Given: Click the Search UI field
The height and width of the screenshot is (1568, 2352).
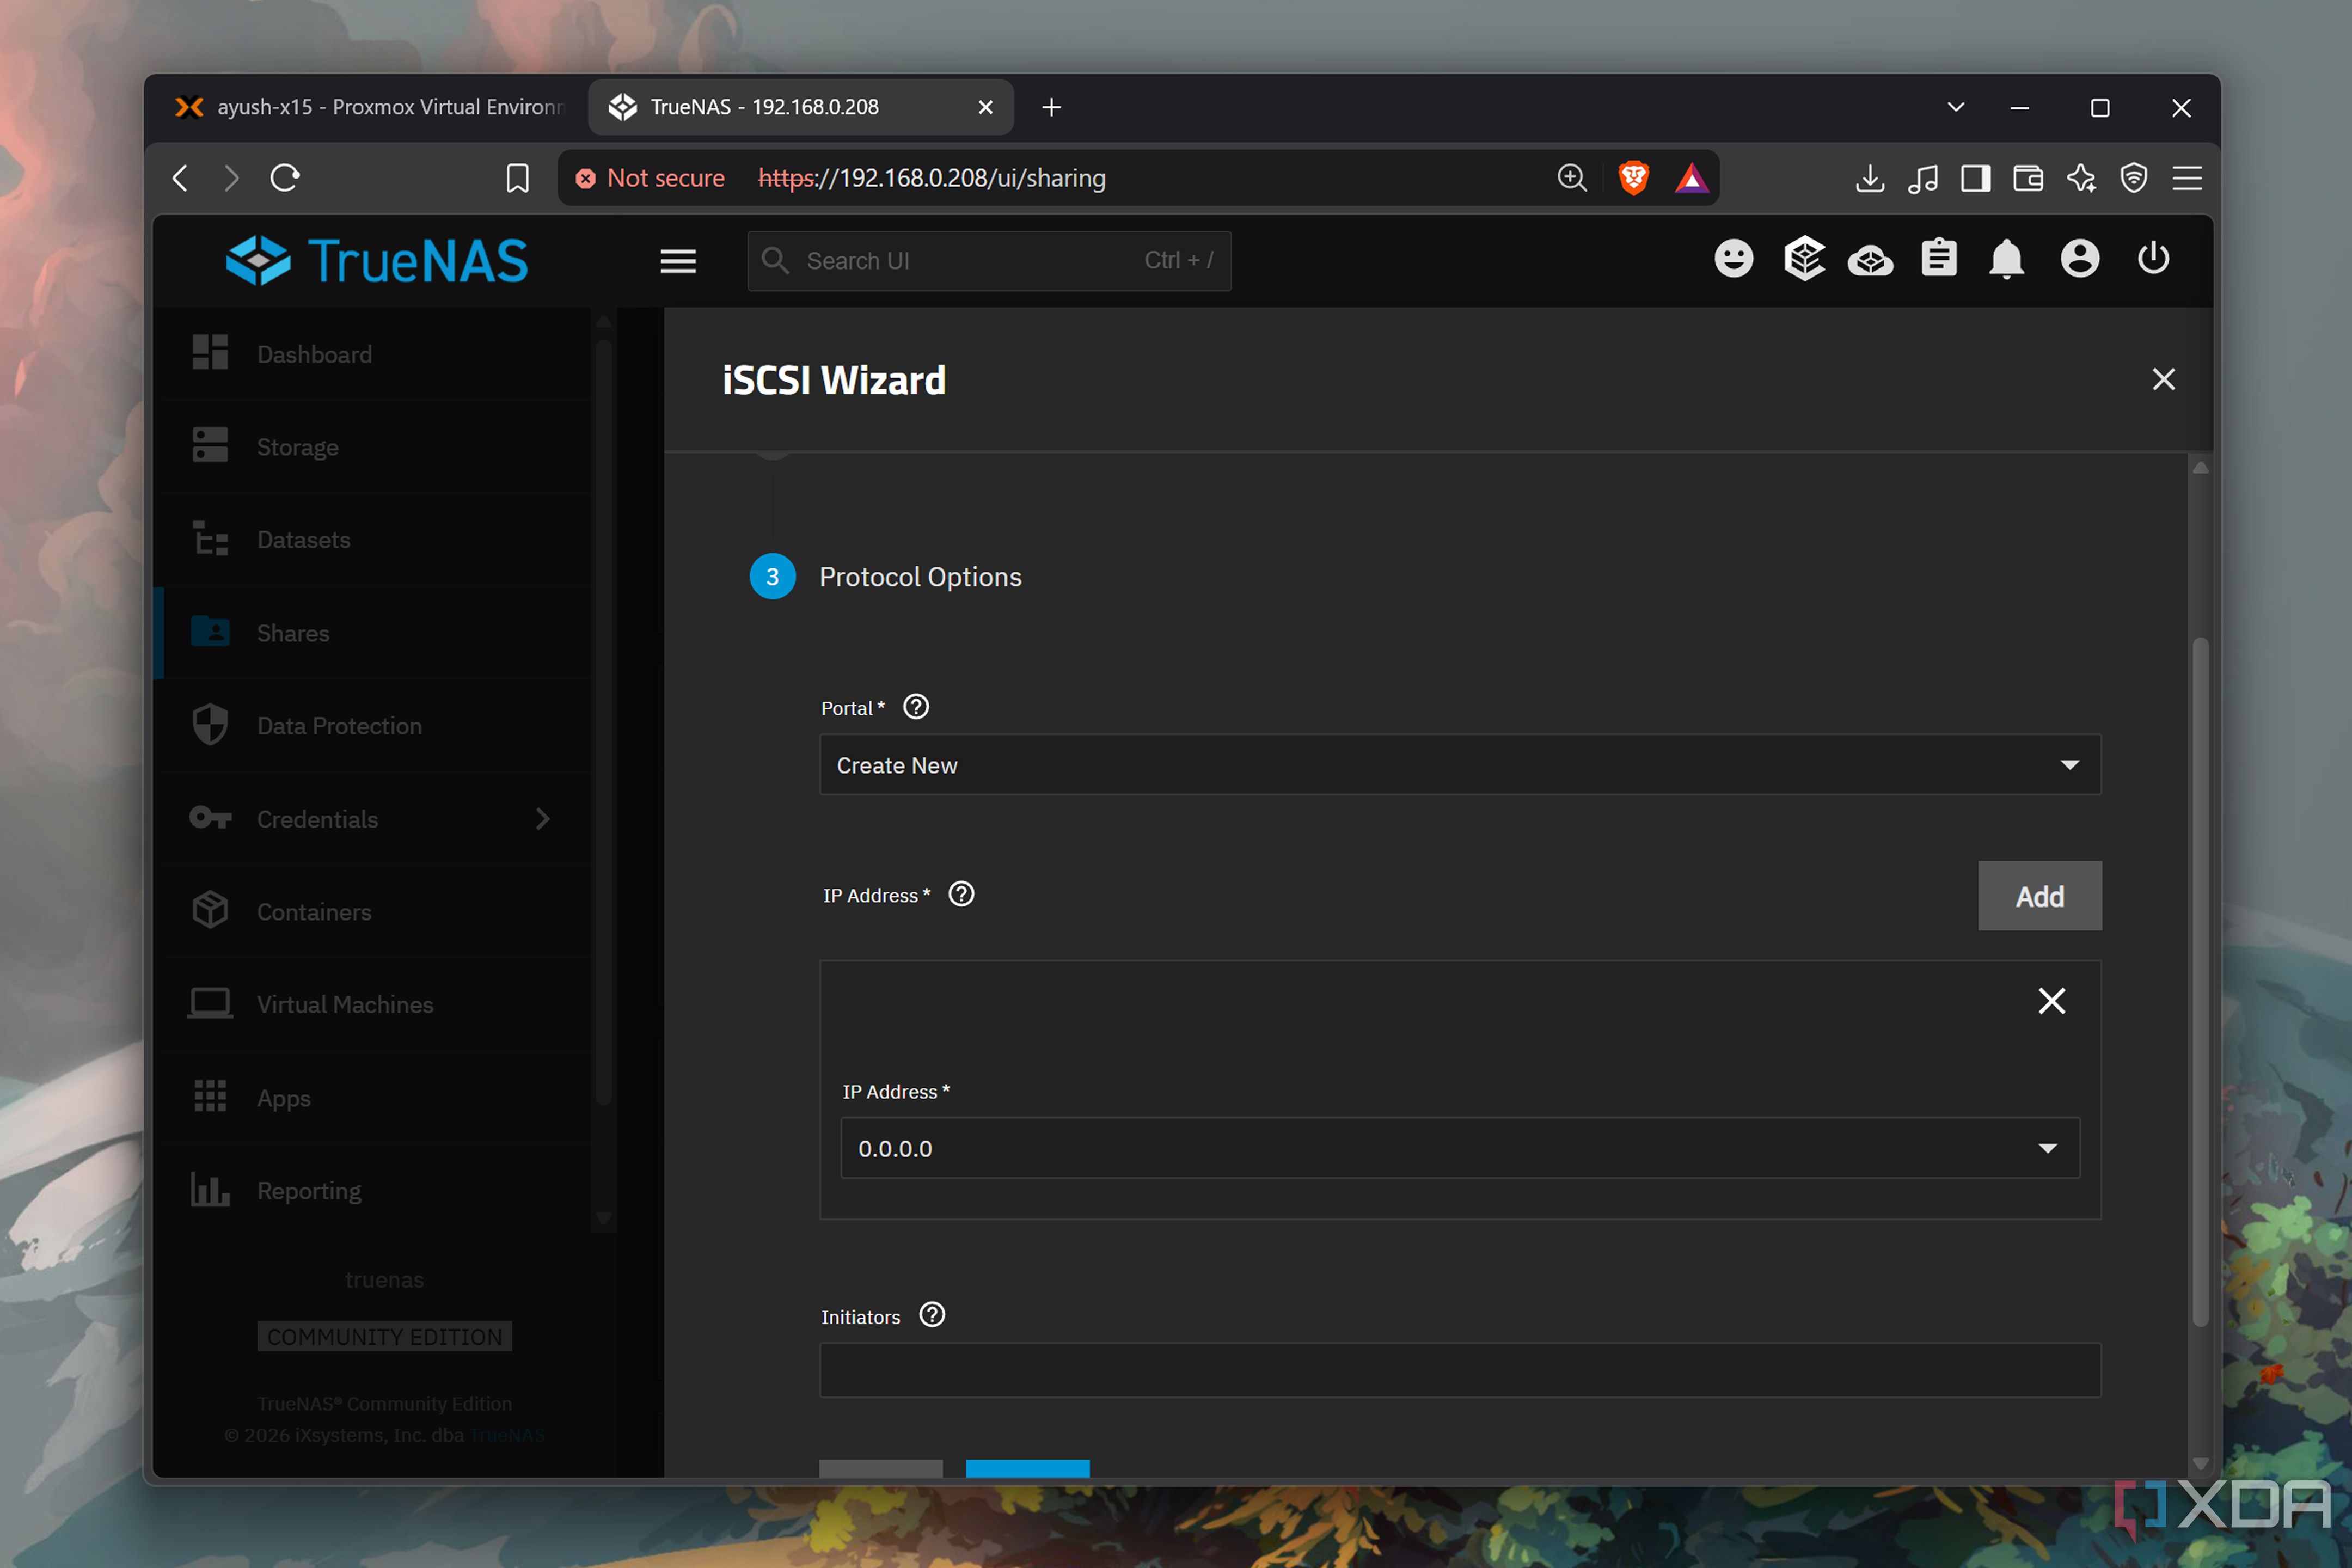Looking at the screenshot, I should click(x=988, y=261).
